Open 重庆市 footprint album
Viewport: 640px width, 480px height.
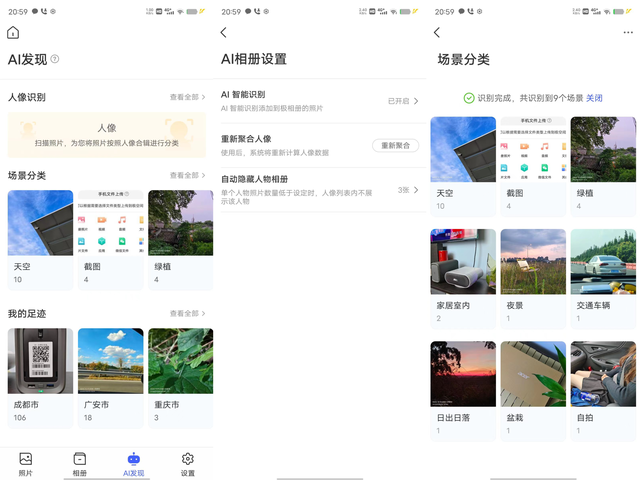coord(180,378)
